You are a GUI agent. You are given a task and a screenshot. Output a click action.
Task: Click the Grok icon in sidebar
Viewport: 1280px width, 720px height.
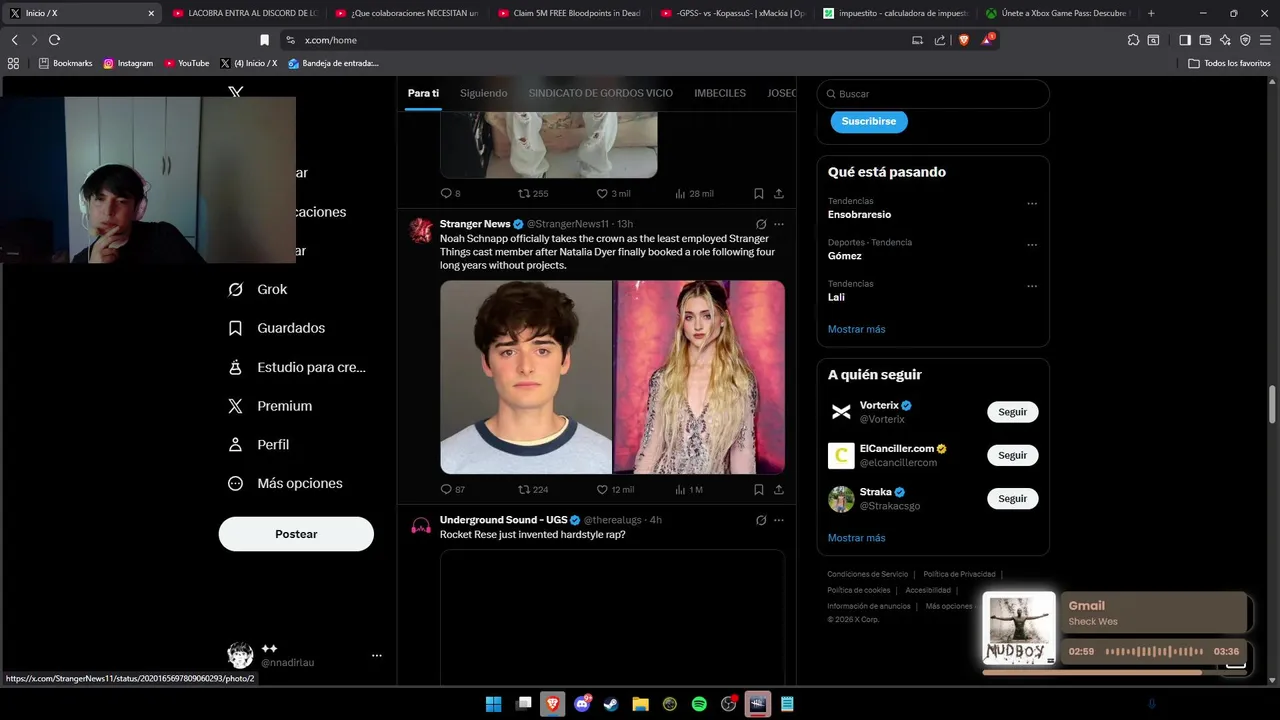coord(235,289)
